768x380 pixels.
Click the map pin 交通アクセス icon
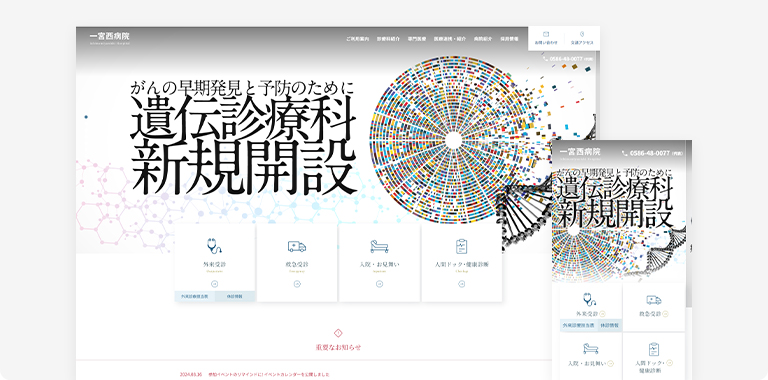pyautogui.click(x=582, y=34)
